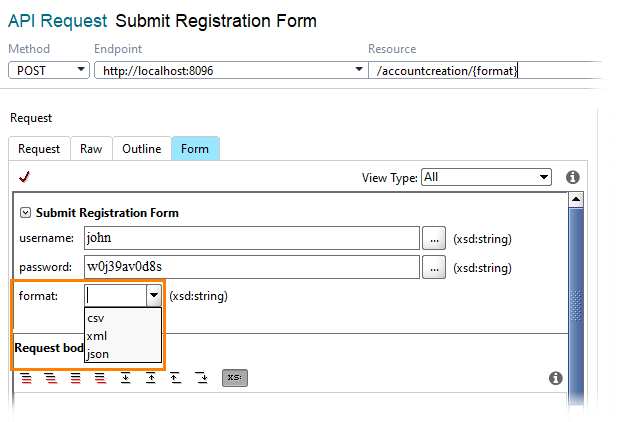Click the last arrow icon before xs:
618x422 pixels.
click(201, 378)
